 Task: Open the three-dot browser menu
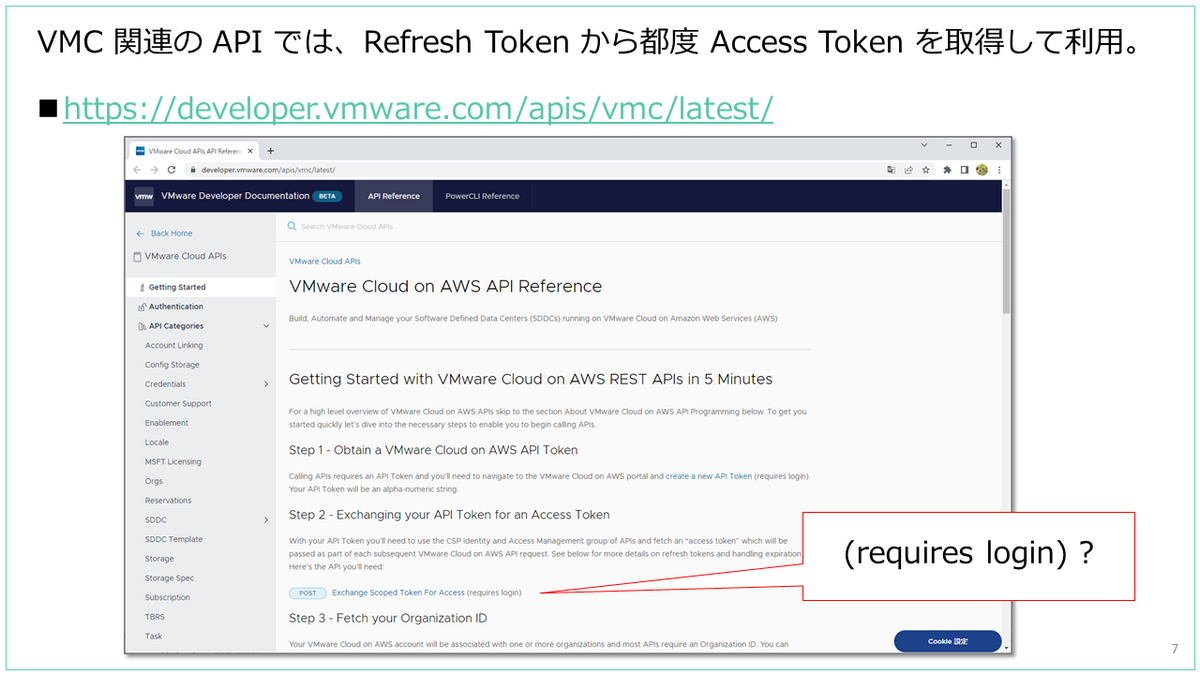click(x=999, y=170)
